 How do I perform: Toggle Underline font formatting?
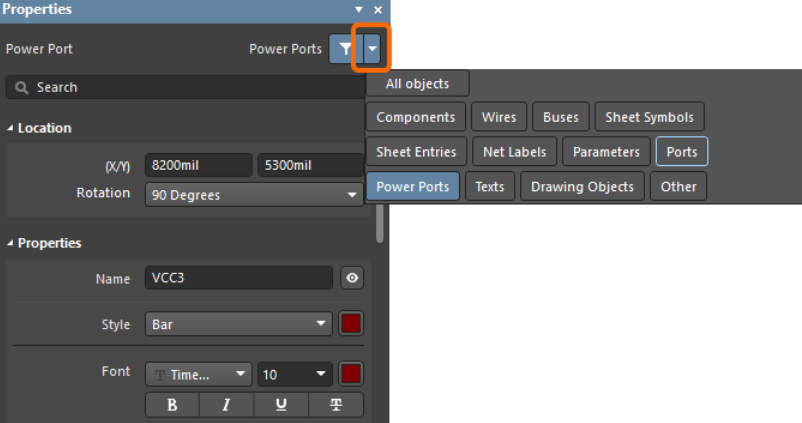[281, 405]
